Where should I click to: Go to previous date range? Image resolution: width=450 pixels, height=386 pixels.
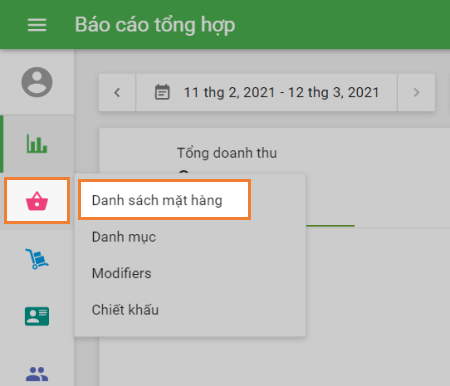pos(117,92)
